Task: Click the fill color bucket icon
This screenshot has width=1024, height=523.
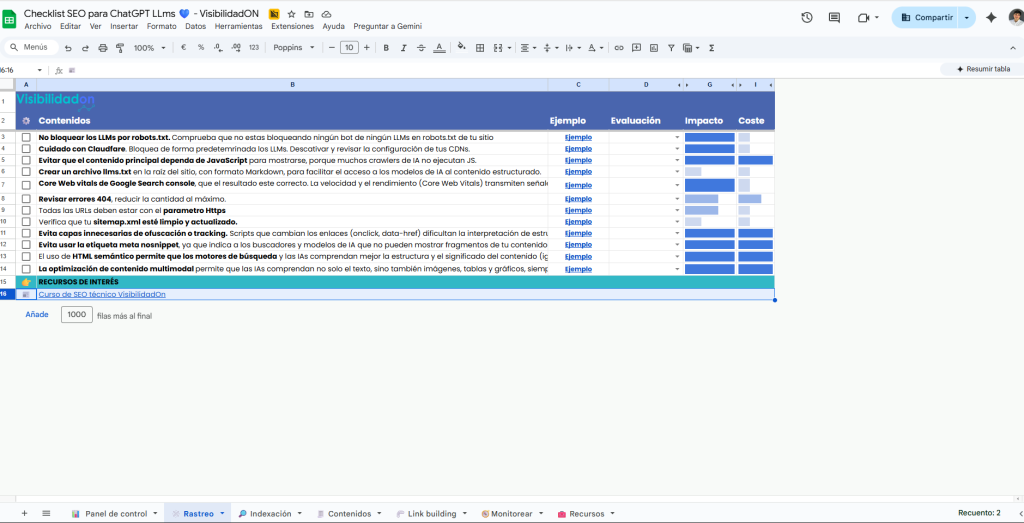Action: coord(459,47)
